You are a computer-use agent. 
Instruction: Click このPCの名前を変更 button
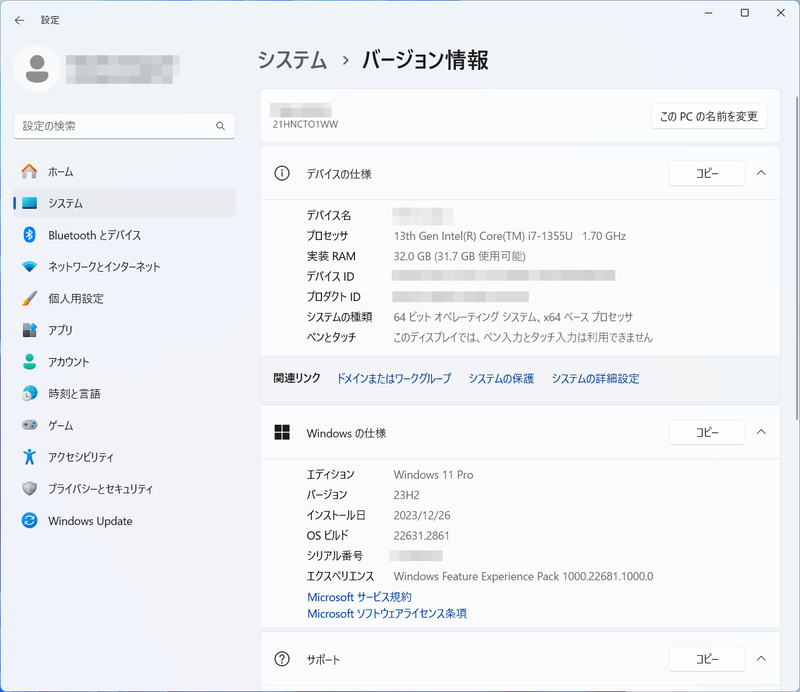(x=708, y=116)
